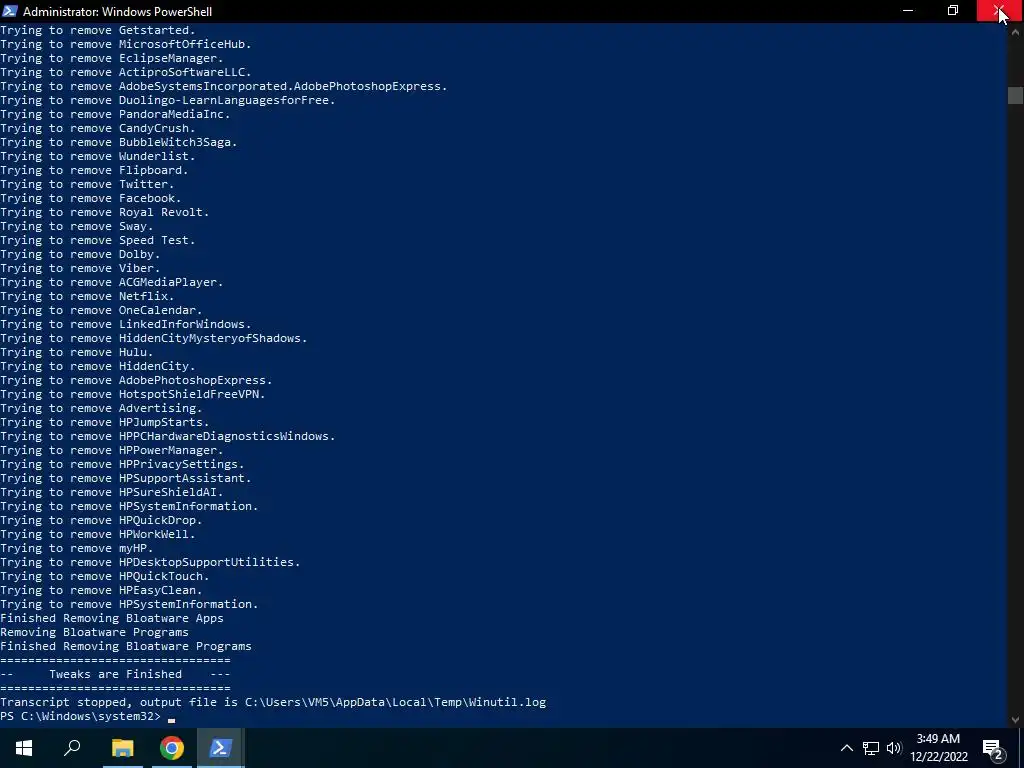Click the 'Transcript stopped' Winutil.log line
The image size is (1024, 768).
(273, 702)
